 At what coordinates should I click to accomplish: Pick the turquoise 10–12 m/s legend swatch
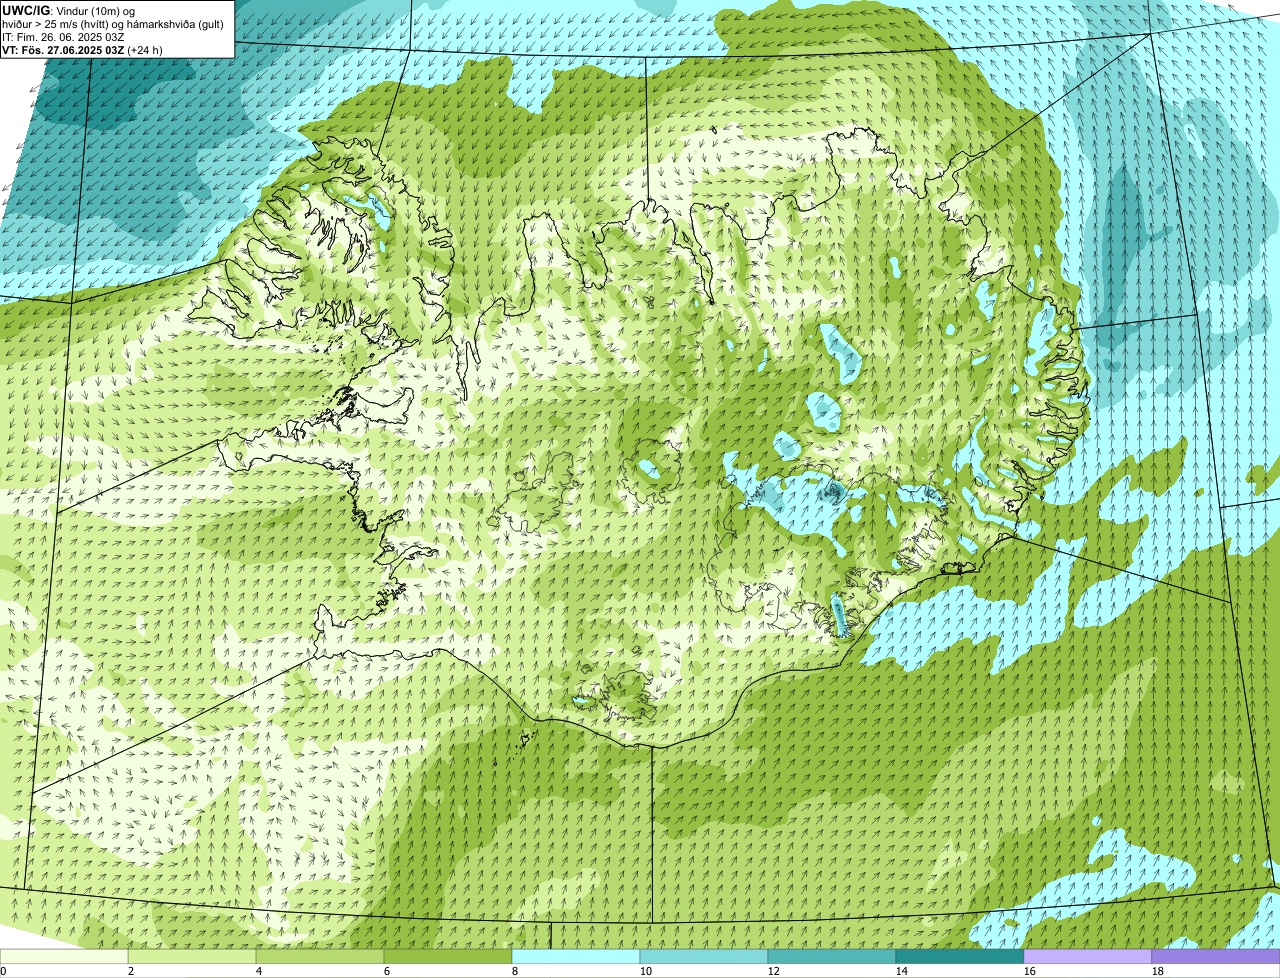tap(704, 956)
